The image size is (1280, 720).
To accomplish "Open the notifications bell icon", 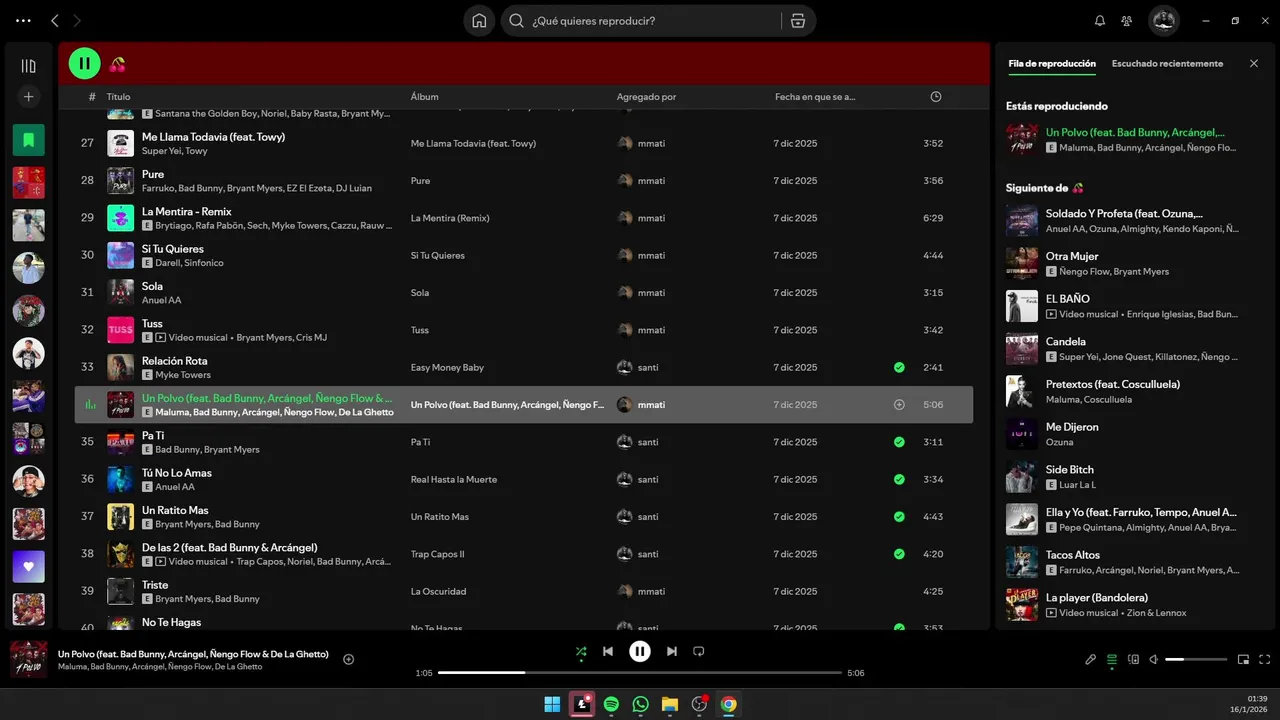I will (x=1100, y=21).
